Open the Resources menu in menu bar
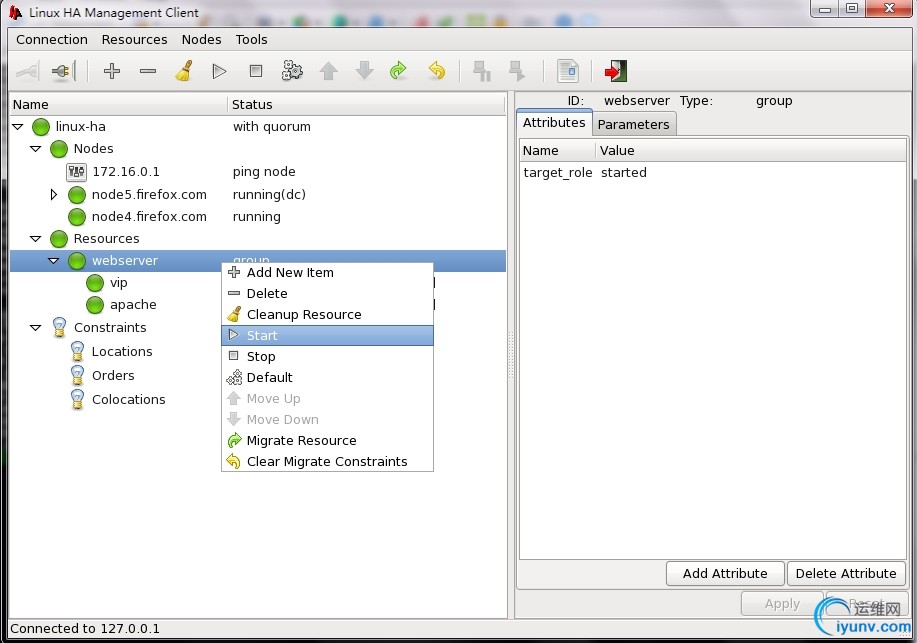Screen dimensions: 917x643 coord(134,40)
